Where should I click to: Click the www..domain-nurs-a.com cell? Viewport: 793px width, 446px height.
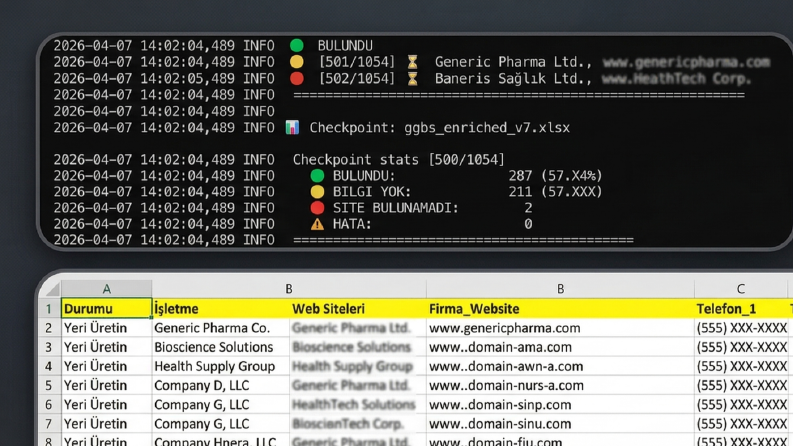click(x=560, y=385)
